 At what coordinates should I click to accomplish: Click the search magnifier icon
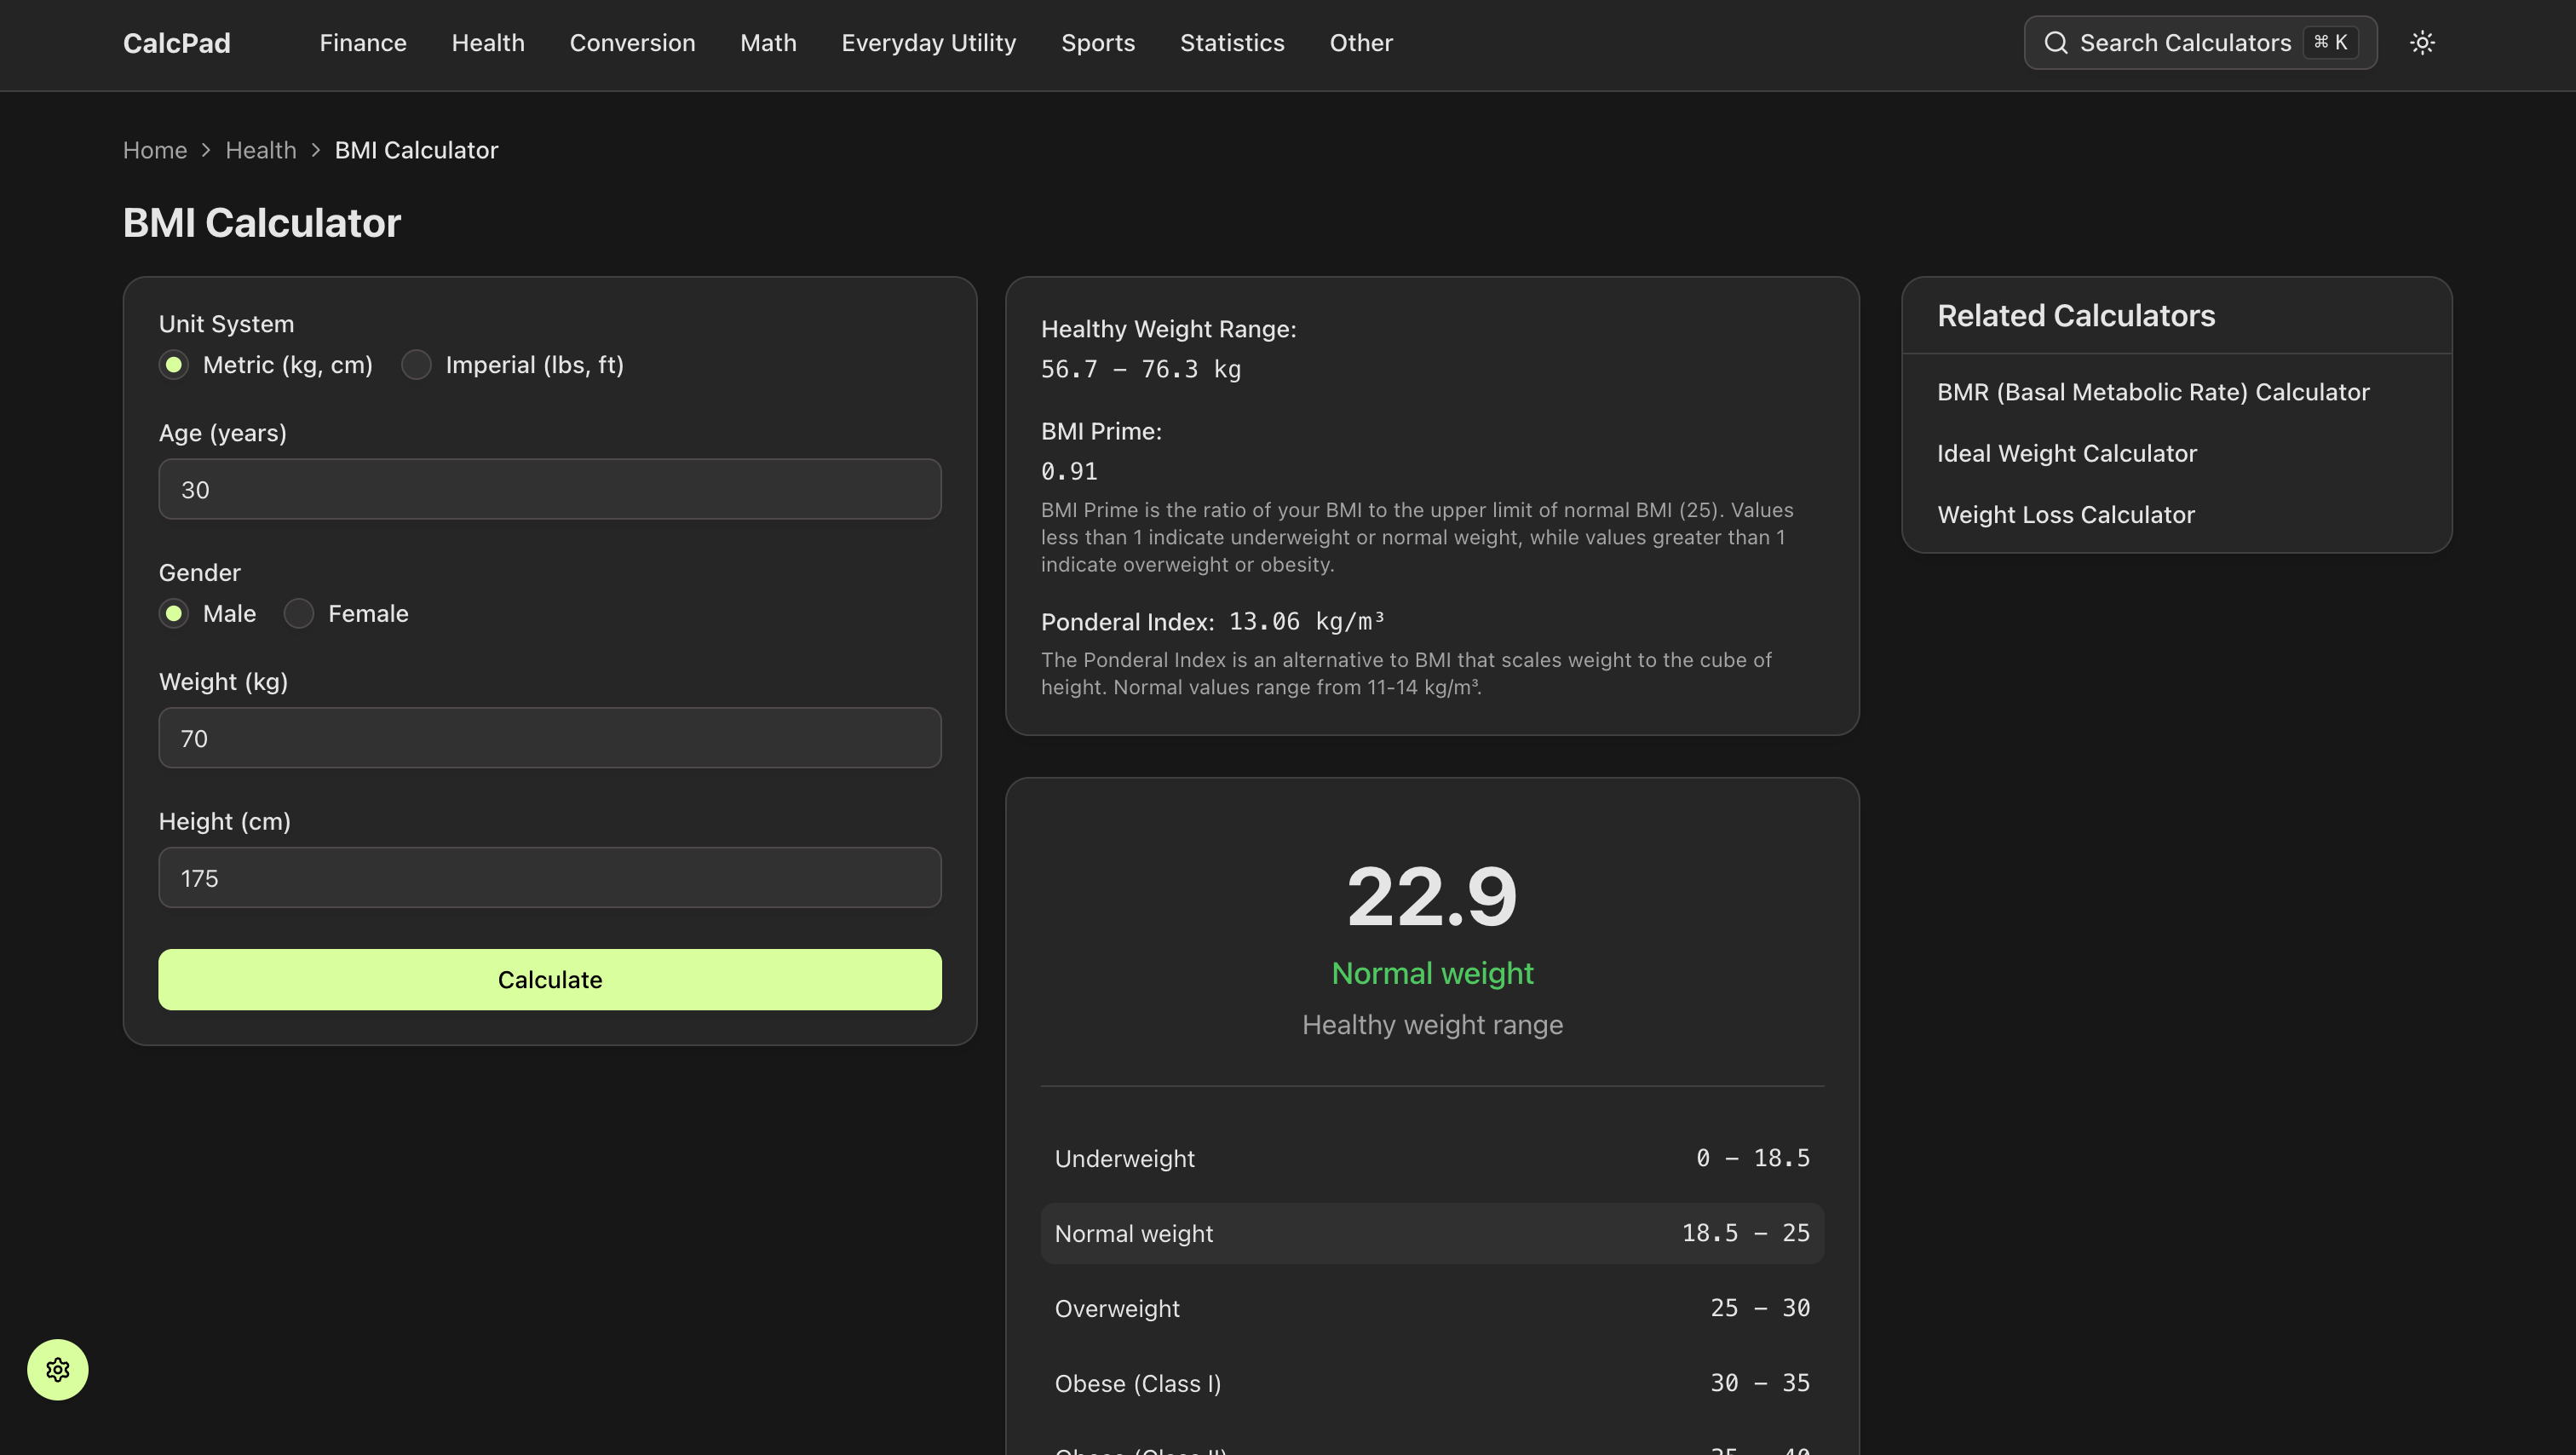(2055, 43)
